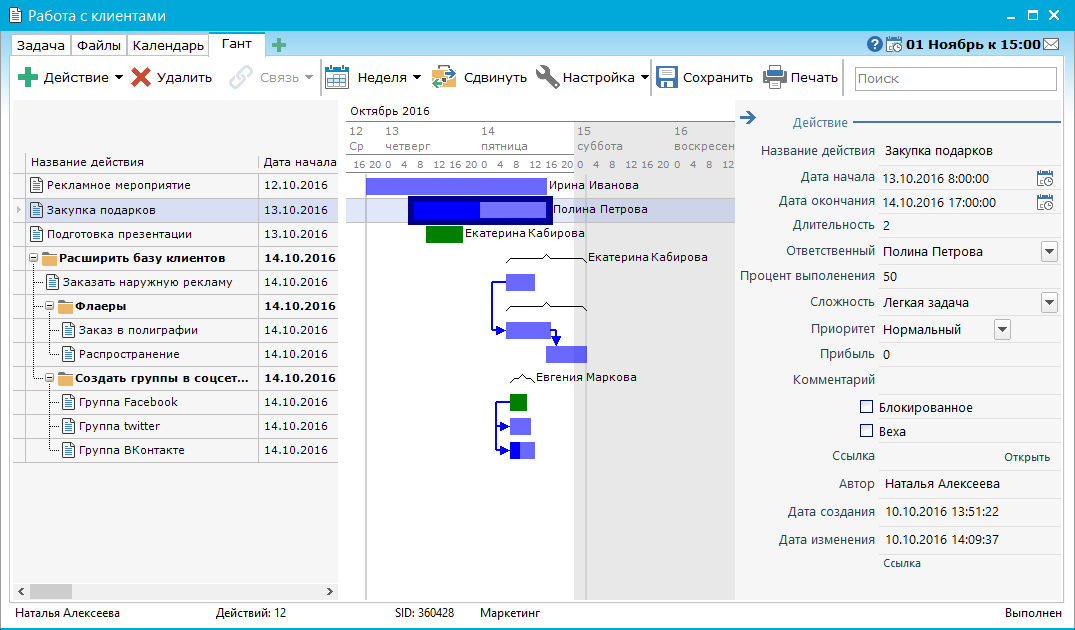This screenshot has width=1075, height=630.
Task: Toggle the Веха checkbox
Action: (x=867, y=431)
